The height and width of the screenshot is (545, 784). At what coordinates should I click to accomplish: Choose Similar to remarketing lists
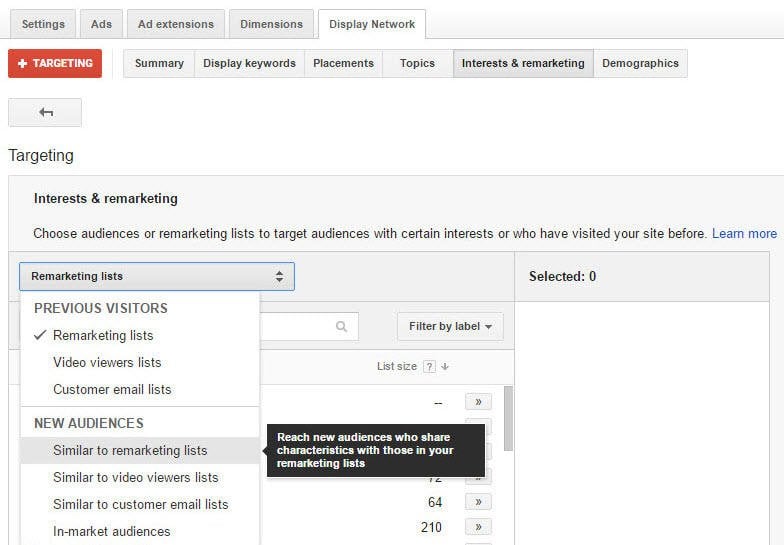[x=140, y=450]
